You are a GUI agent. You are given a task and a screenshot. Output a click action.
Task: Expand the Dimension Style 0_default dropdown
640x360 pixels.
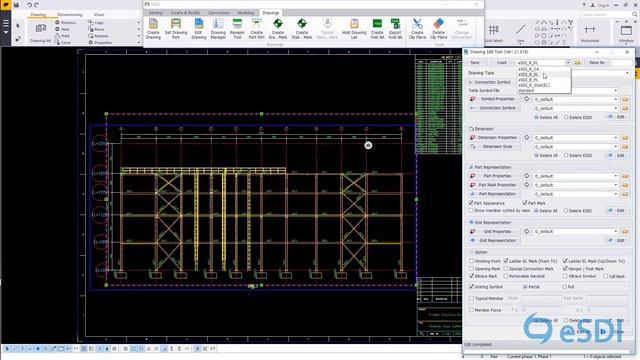616,147
